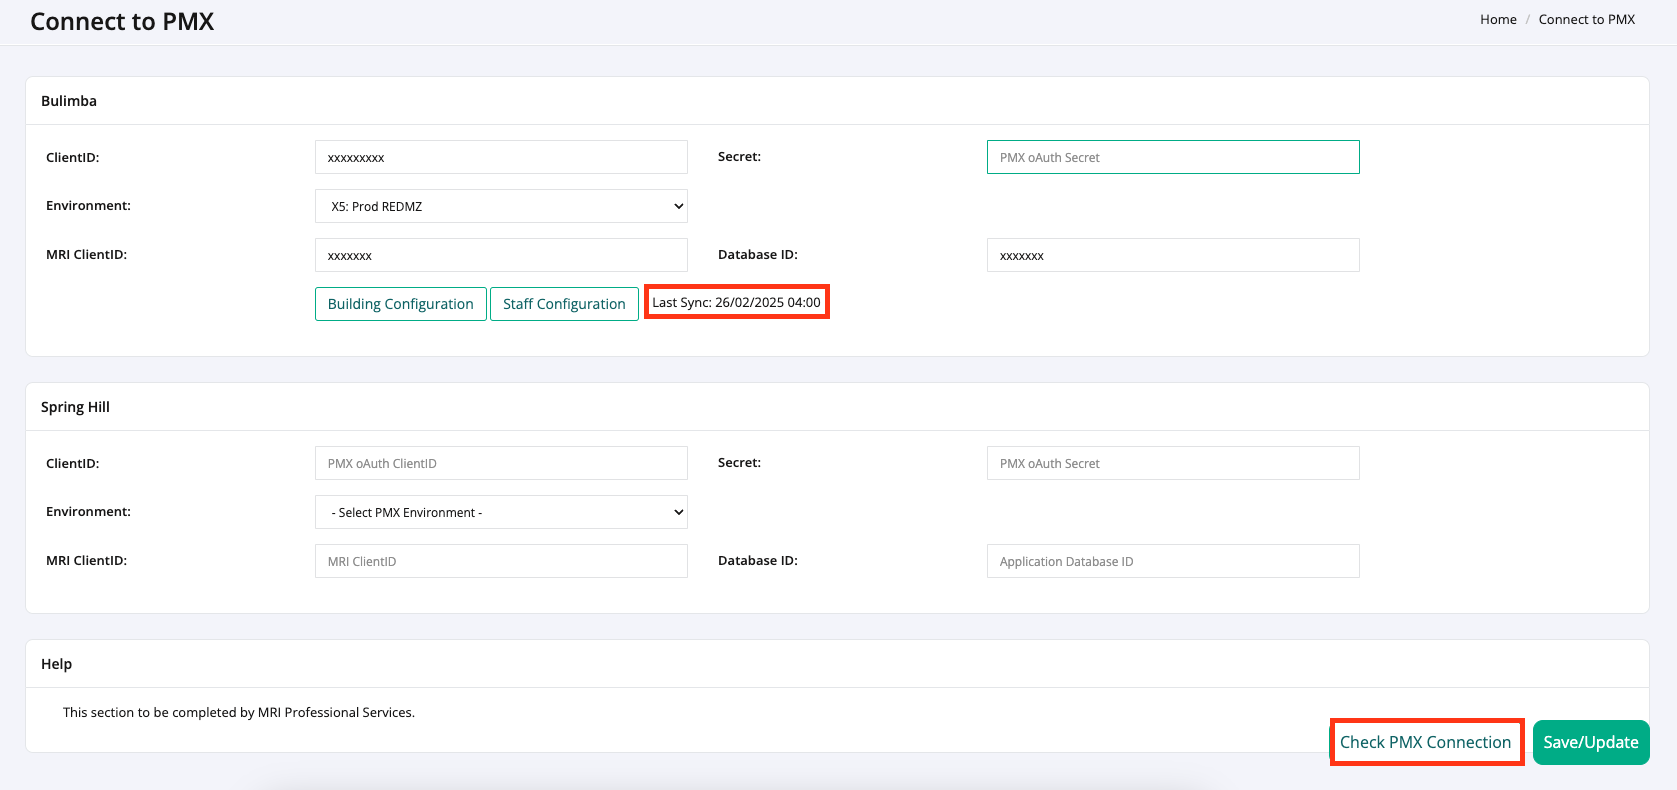
Task: Focus the Bulimba Secret input field
Action: 1173,157
